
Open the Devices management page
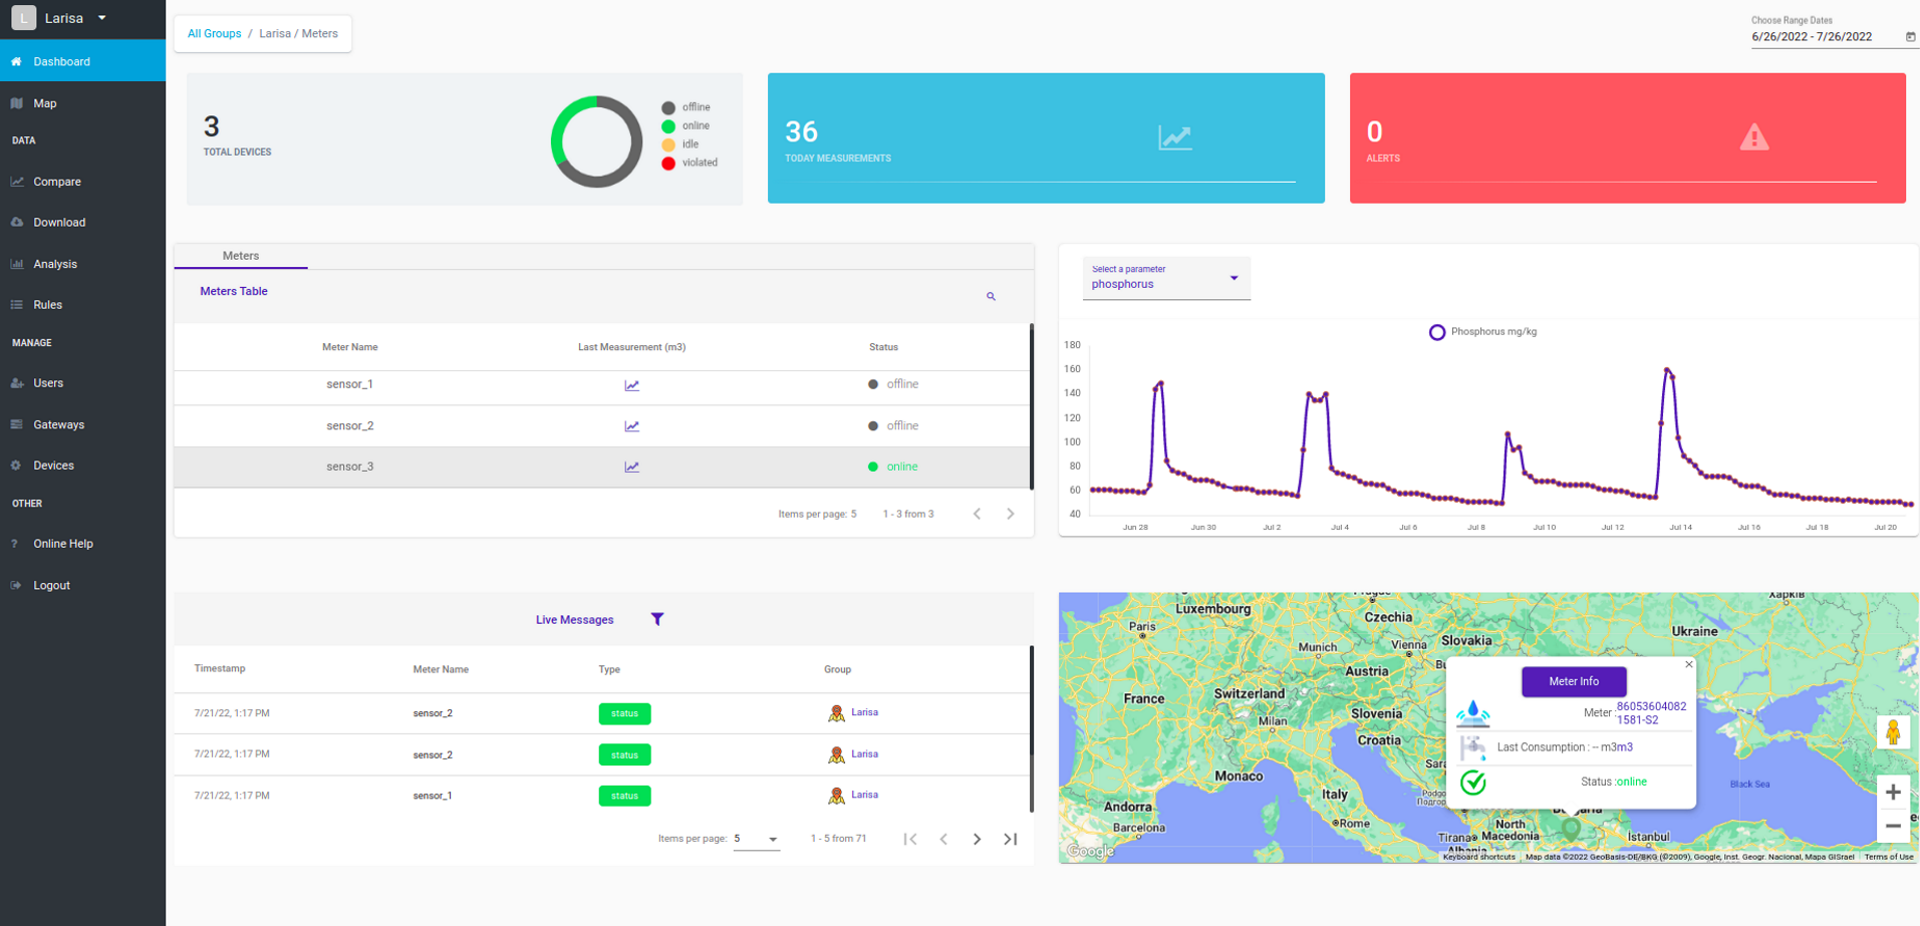pos(82,465)
